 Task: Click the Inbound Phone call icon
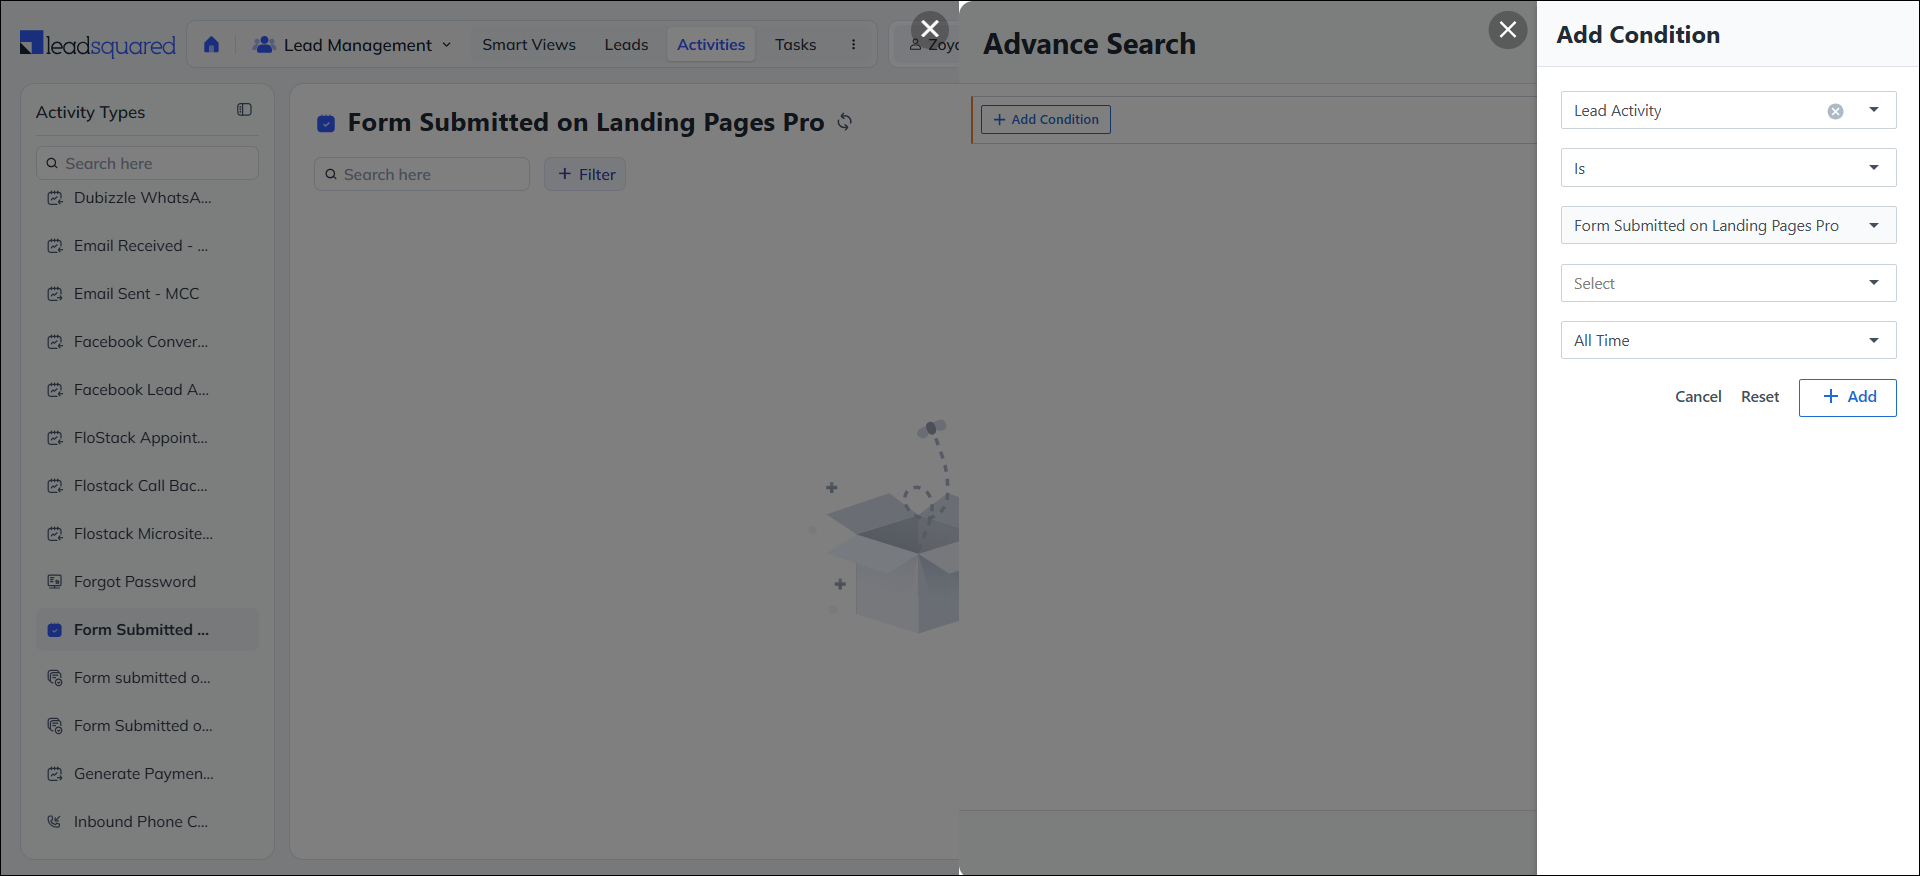coord(55,822)
